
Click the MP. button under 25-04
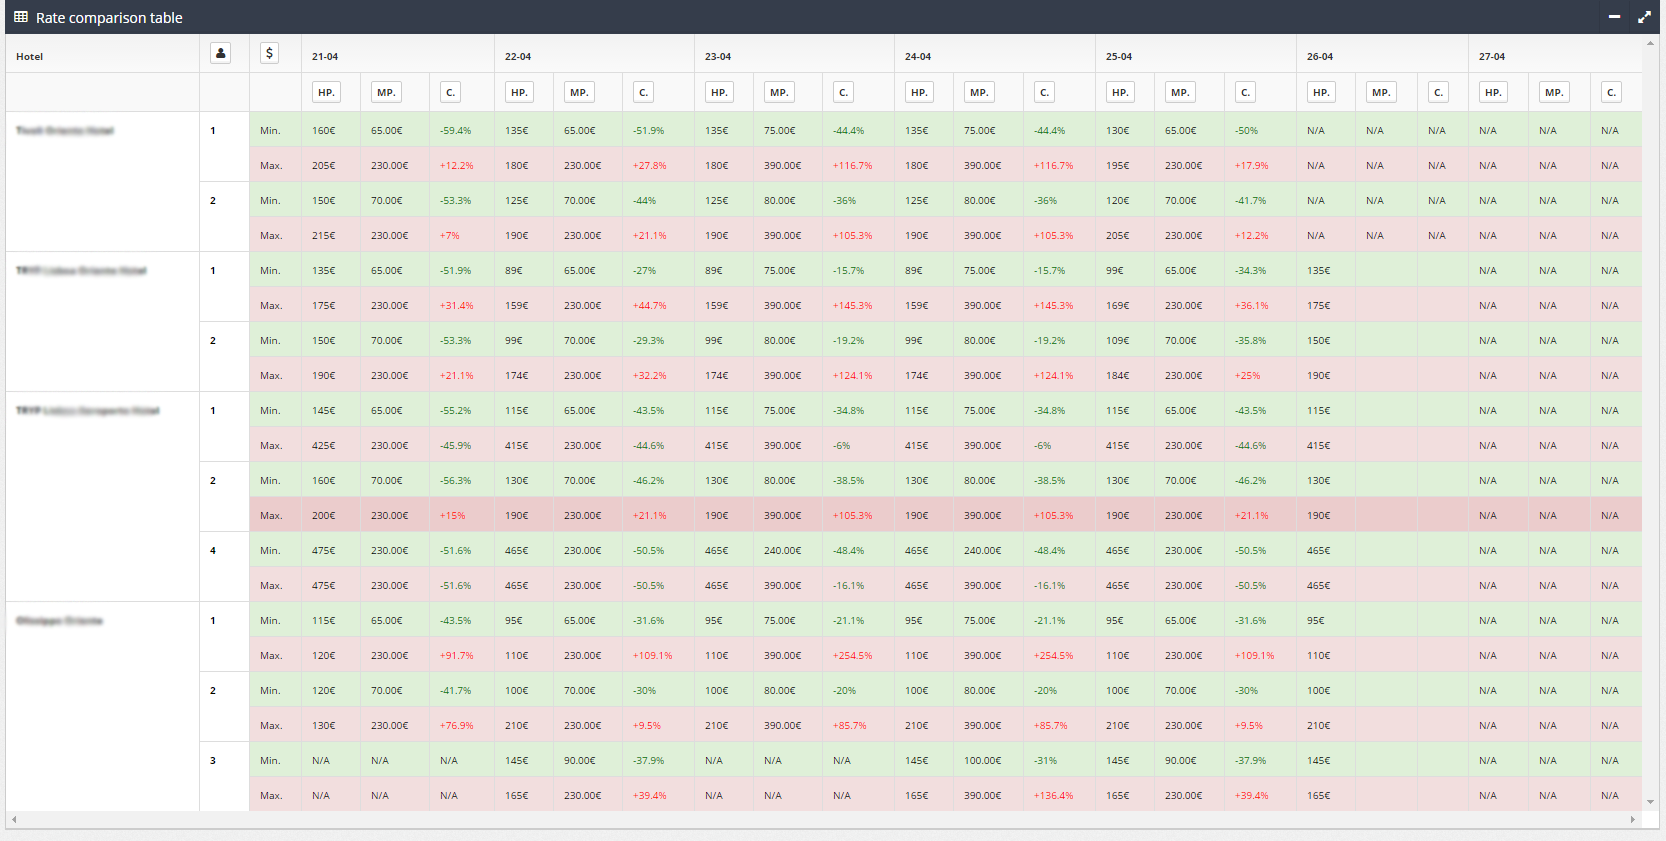tap(1180, 92)
